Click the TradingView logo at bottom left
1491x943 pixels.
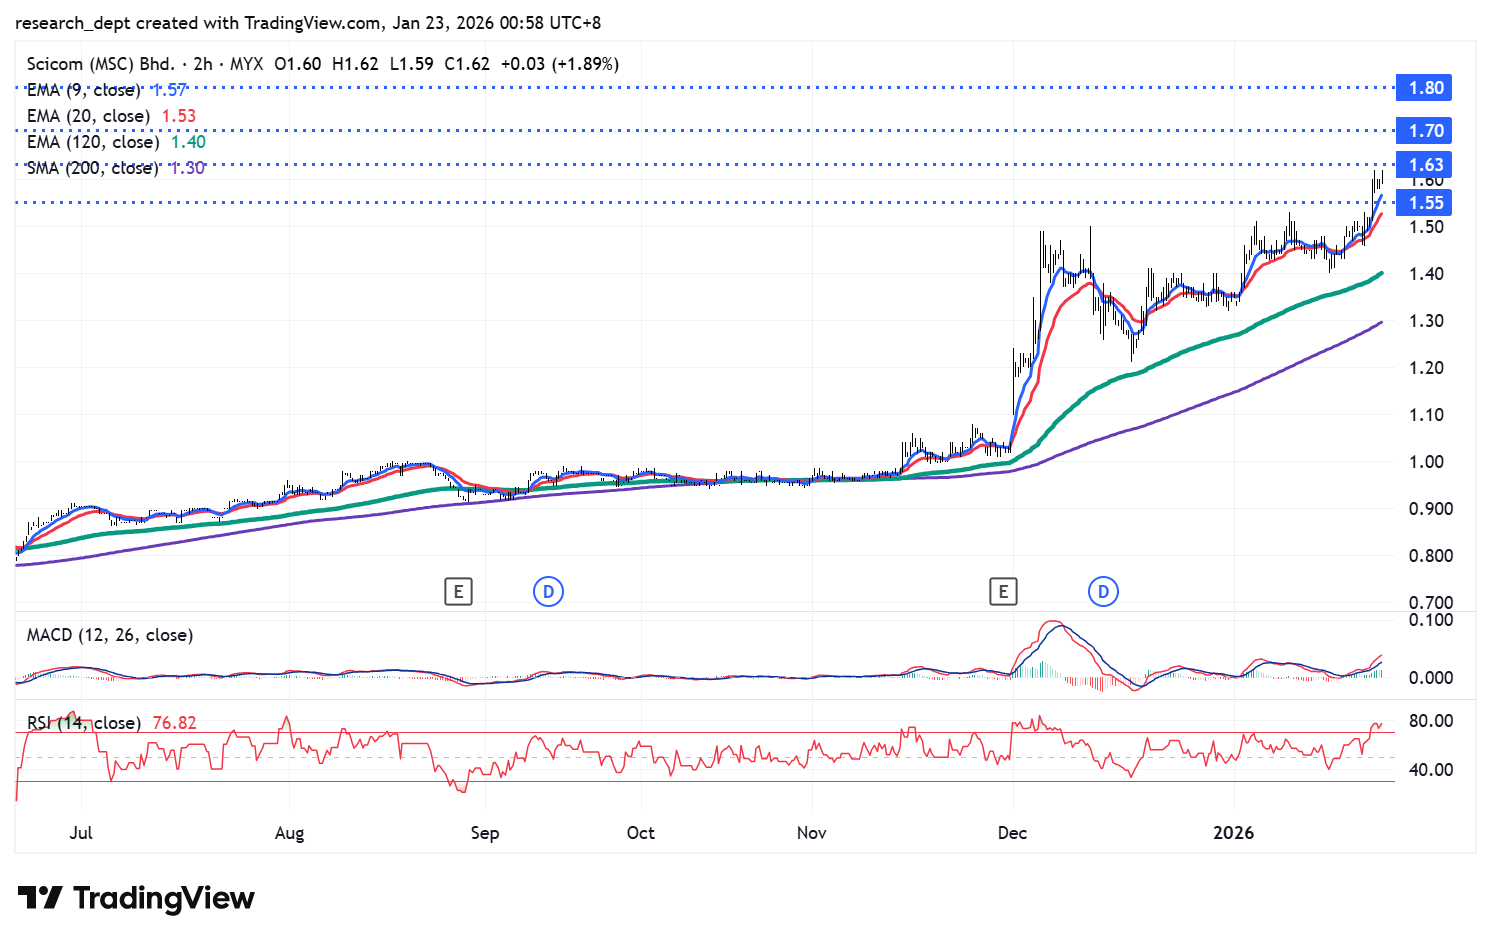click(x=136, y=898)
